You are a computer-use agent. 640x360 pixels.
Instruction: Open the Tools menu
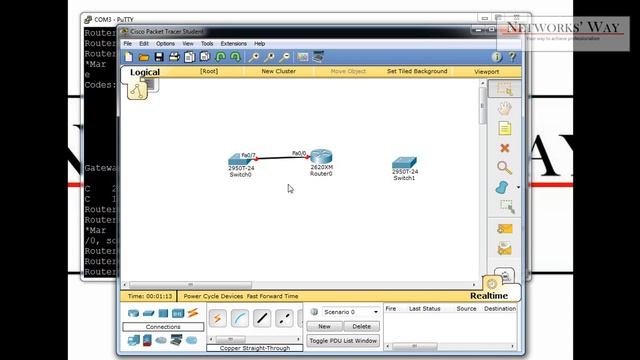click(207, 44)
